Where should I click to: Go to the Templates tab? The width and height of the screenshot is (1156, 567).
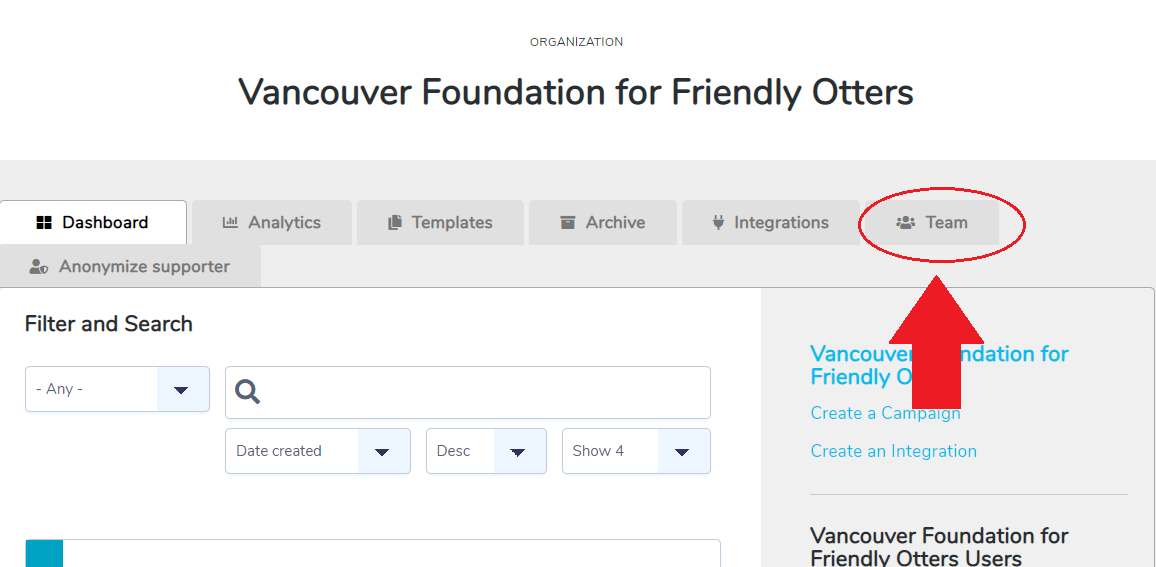click(440, 223)
